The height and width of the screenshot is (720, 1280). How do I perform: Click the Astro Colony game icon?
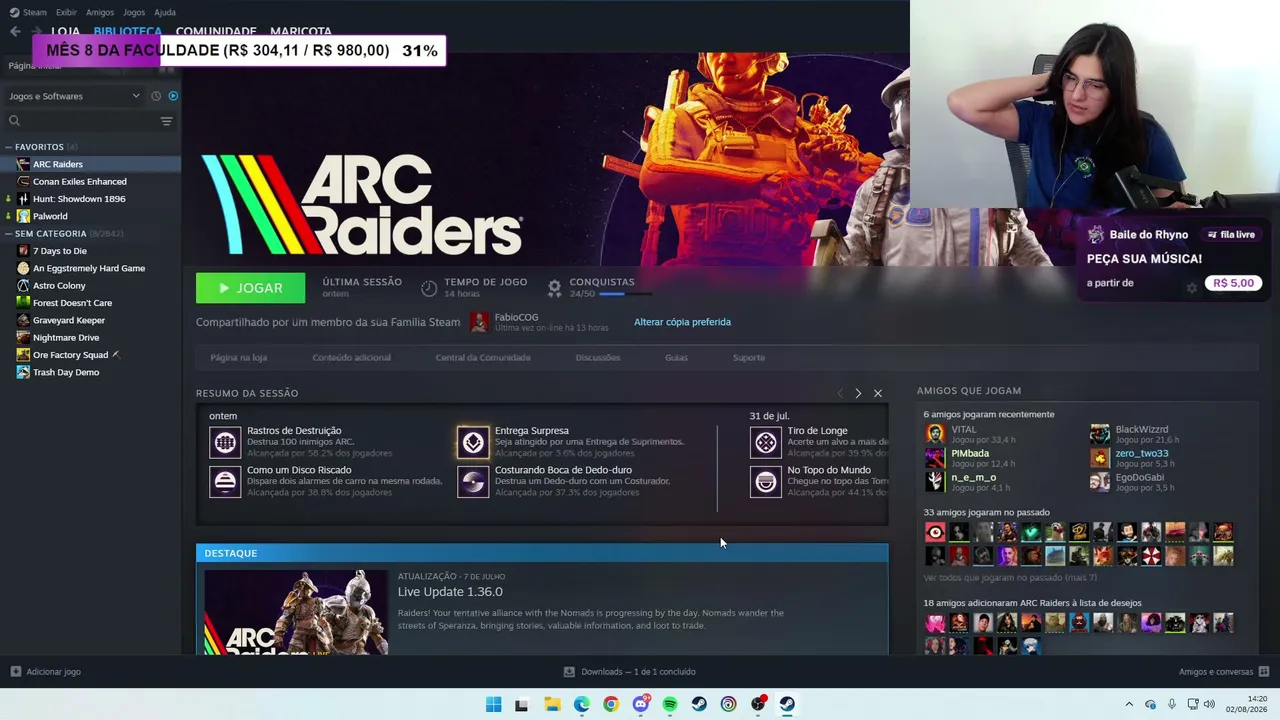(23, 286)
